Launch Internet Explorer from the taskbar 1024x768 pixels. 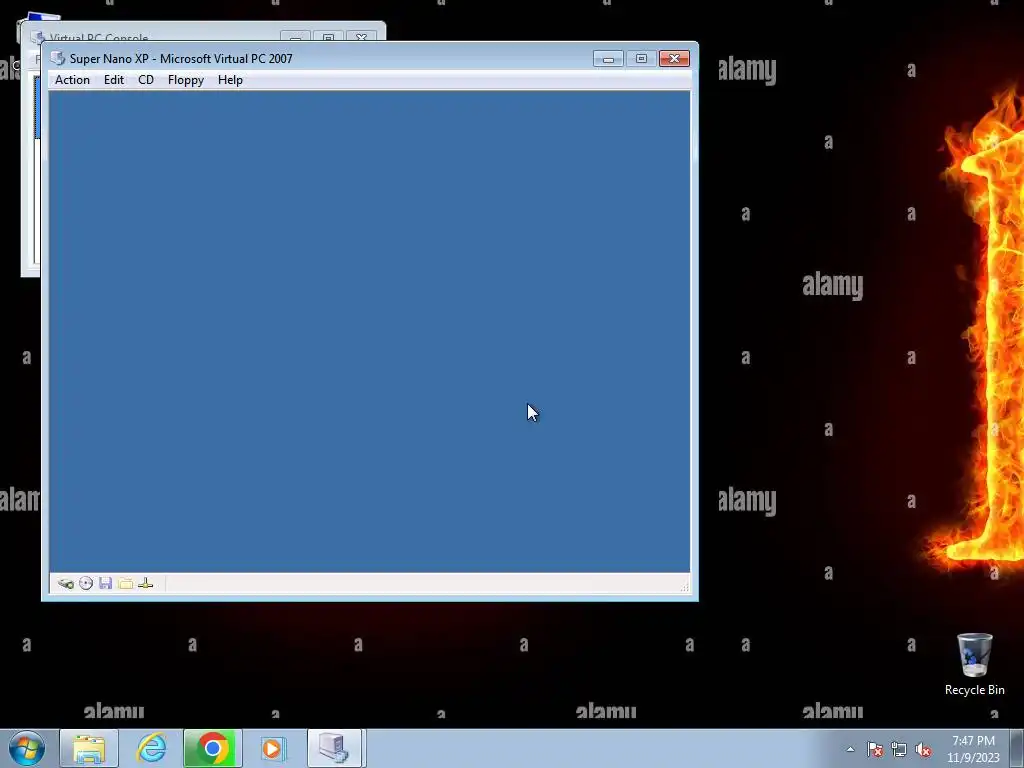pyautogui.click(x=151, y=748)
